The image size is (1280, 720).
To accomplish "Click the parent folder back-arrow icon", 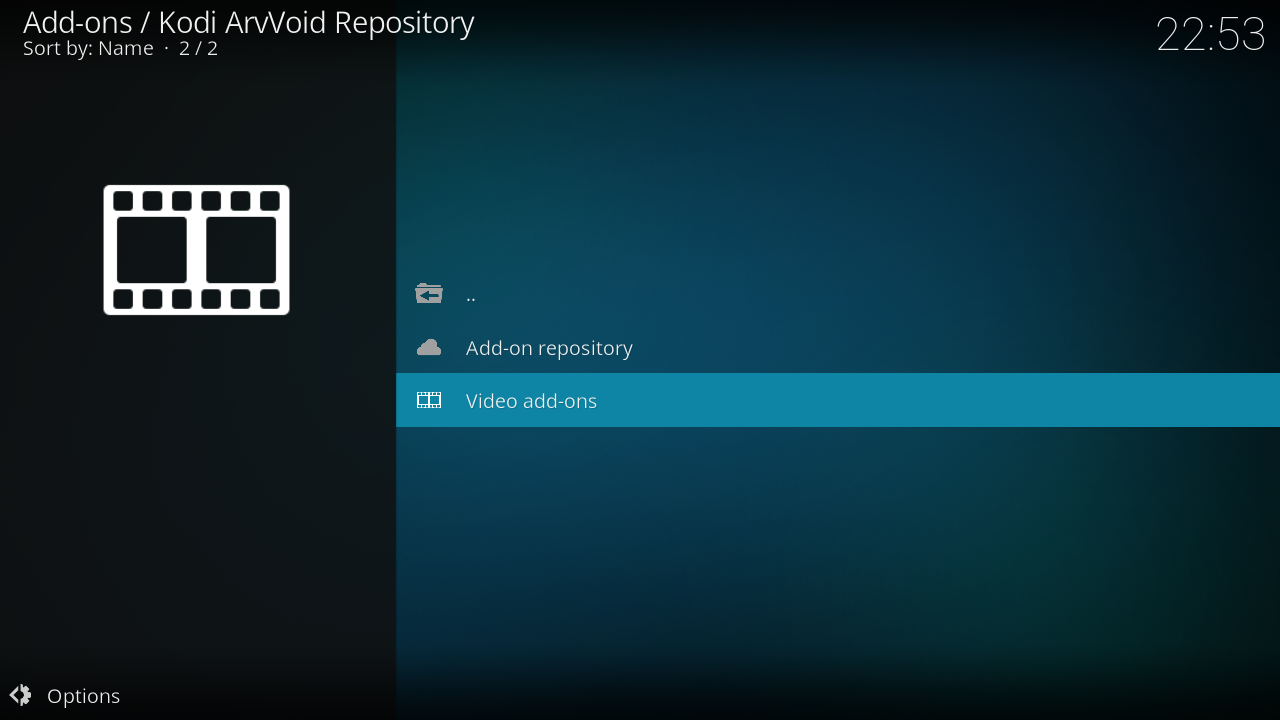I will 429,294.
